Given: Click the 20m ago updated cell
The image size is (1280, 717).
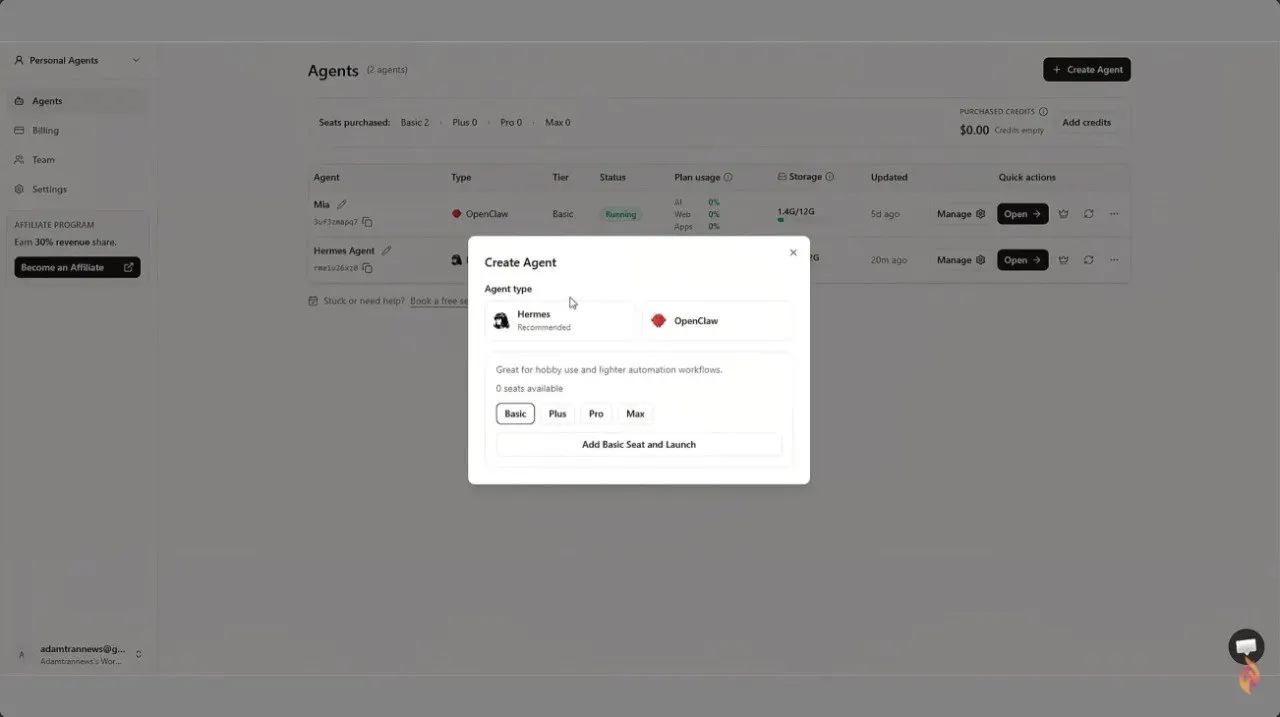Looking at the screenshot, I should pos(889,260).
